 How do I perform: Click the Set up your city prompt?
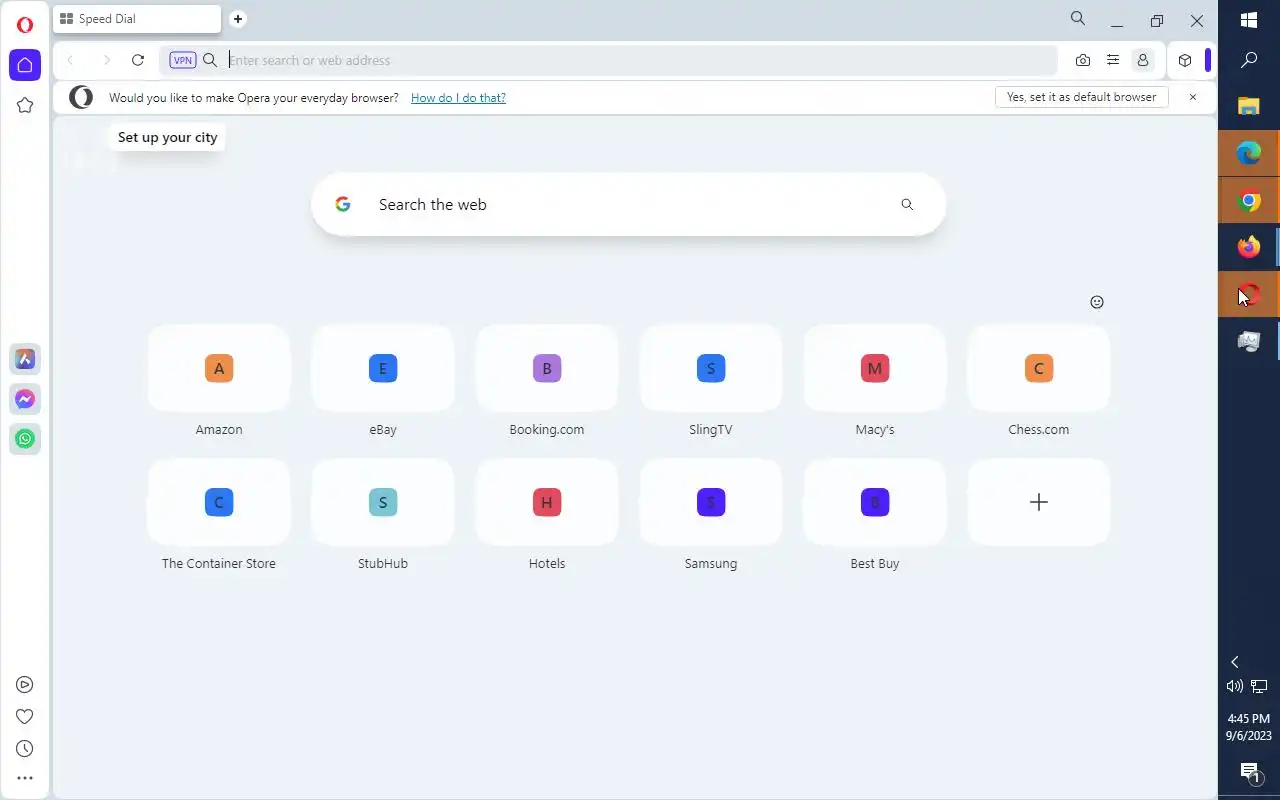point(167,137)
